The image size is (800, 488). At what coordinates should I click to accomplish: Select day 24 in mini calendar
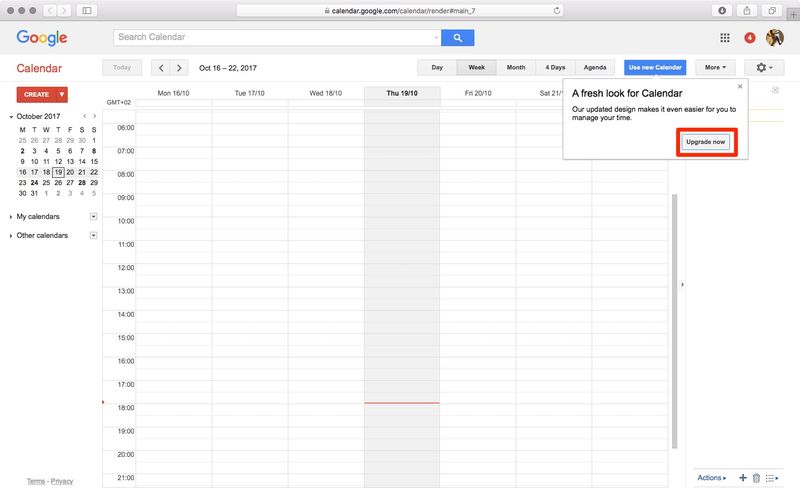coord(34,183)
